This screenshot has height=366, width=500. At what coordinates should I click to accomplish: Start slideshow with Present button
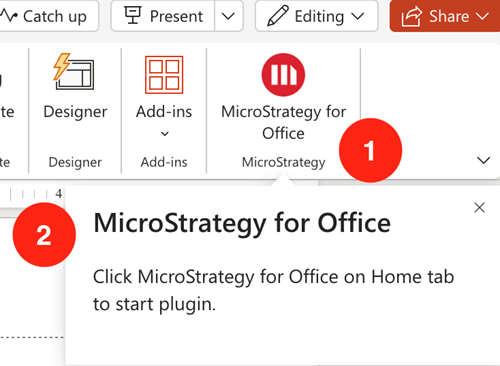point(163,16)
